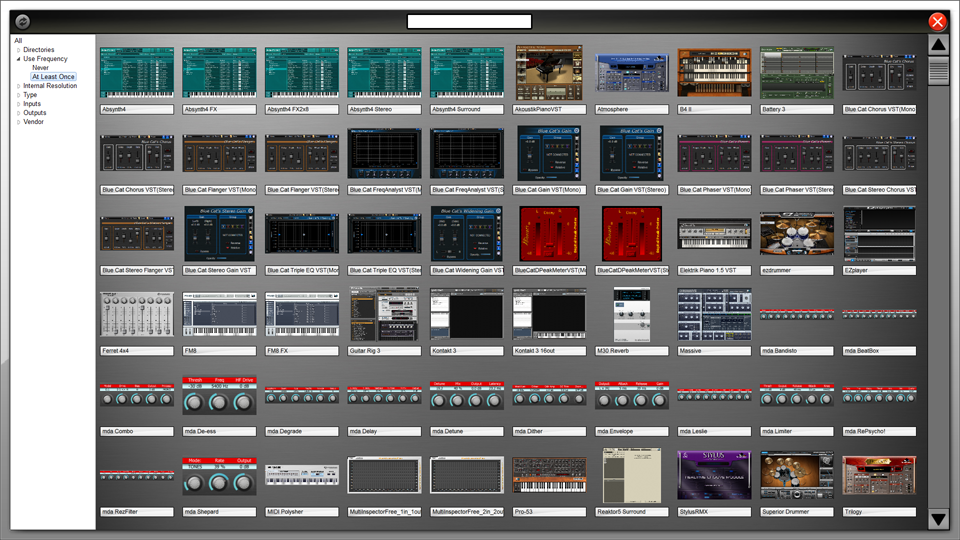Select the EZplayer plugin thumbnail
Screen dimensions: 960x540
coord(879,234)
